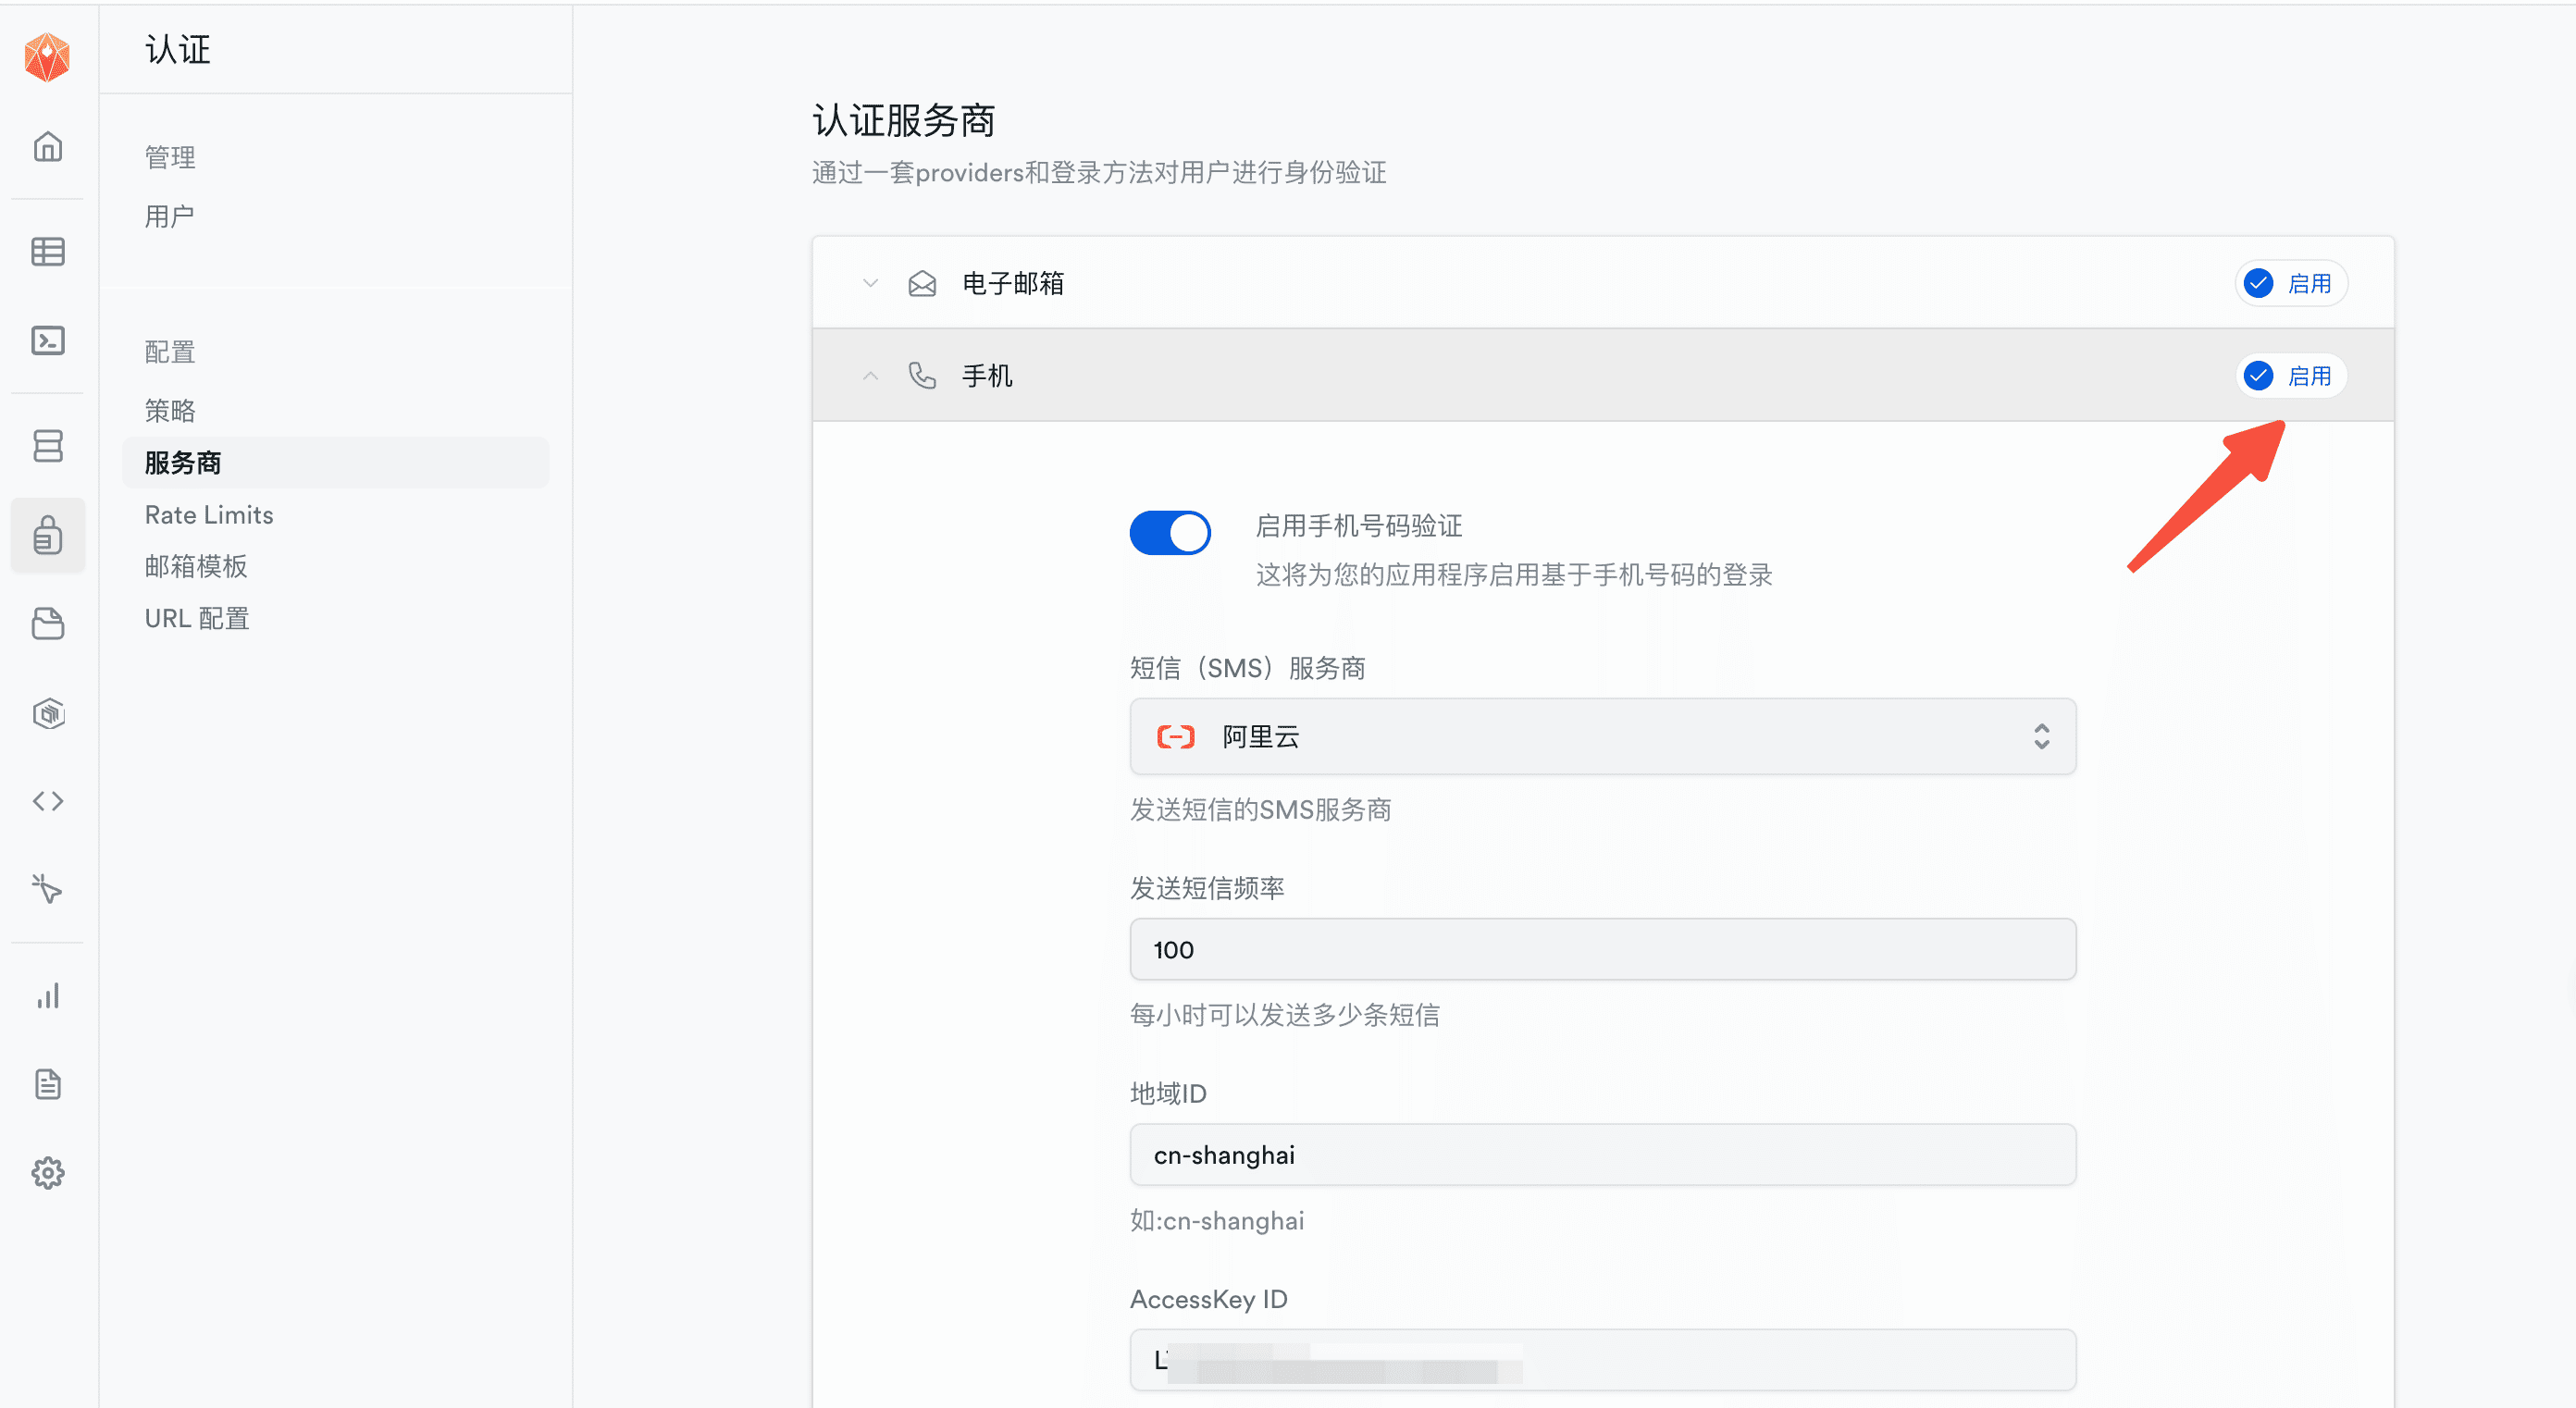Open the cursor click icon in sidebar
Image resolution: width=2576 pixels, height=1408 pixels.
click(x=48, y=889)
